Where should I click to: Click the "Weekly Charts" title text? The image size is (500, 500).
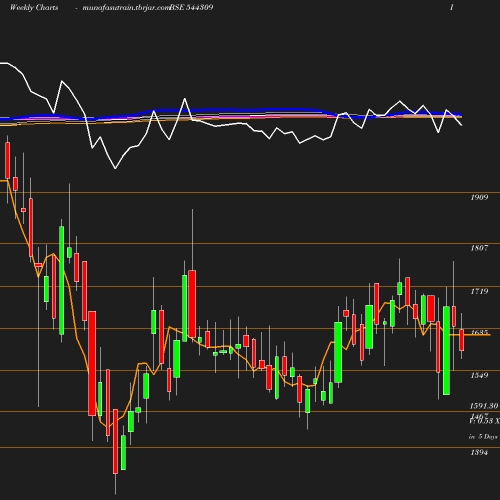pos(34,8)
